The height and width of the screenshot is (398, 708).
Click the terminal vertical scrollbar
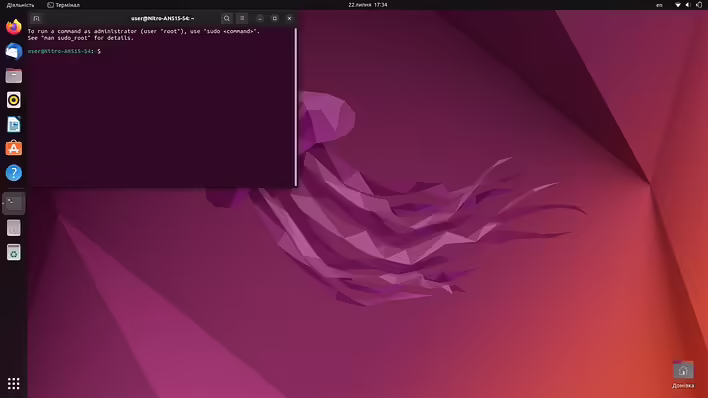[x=296, y=107]
